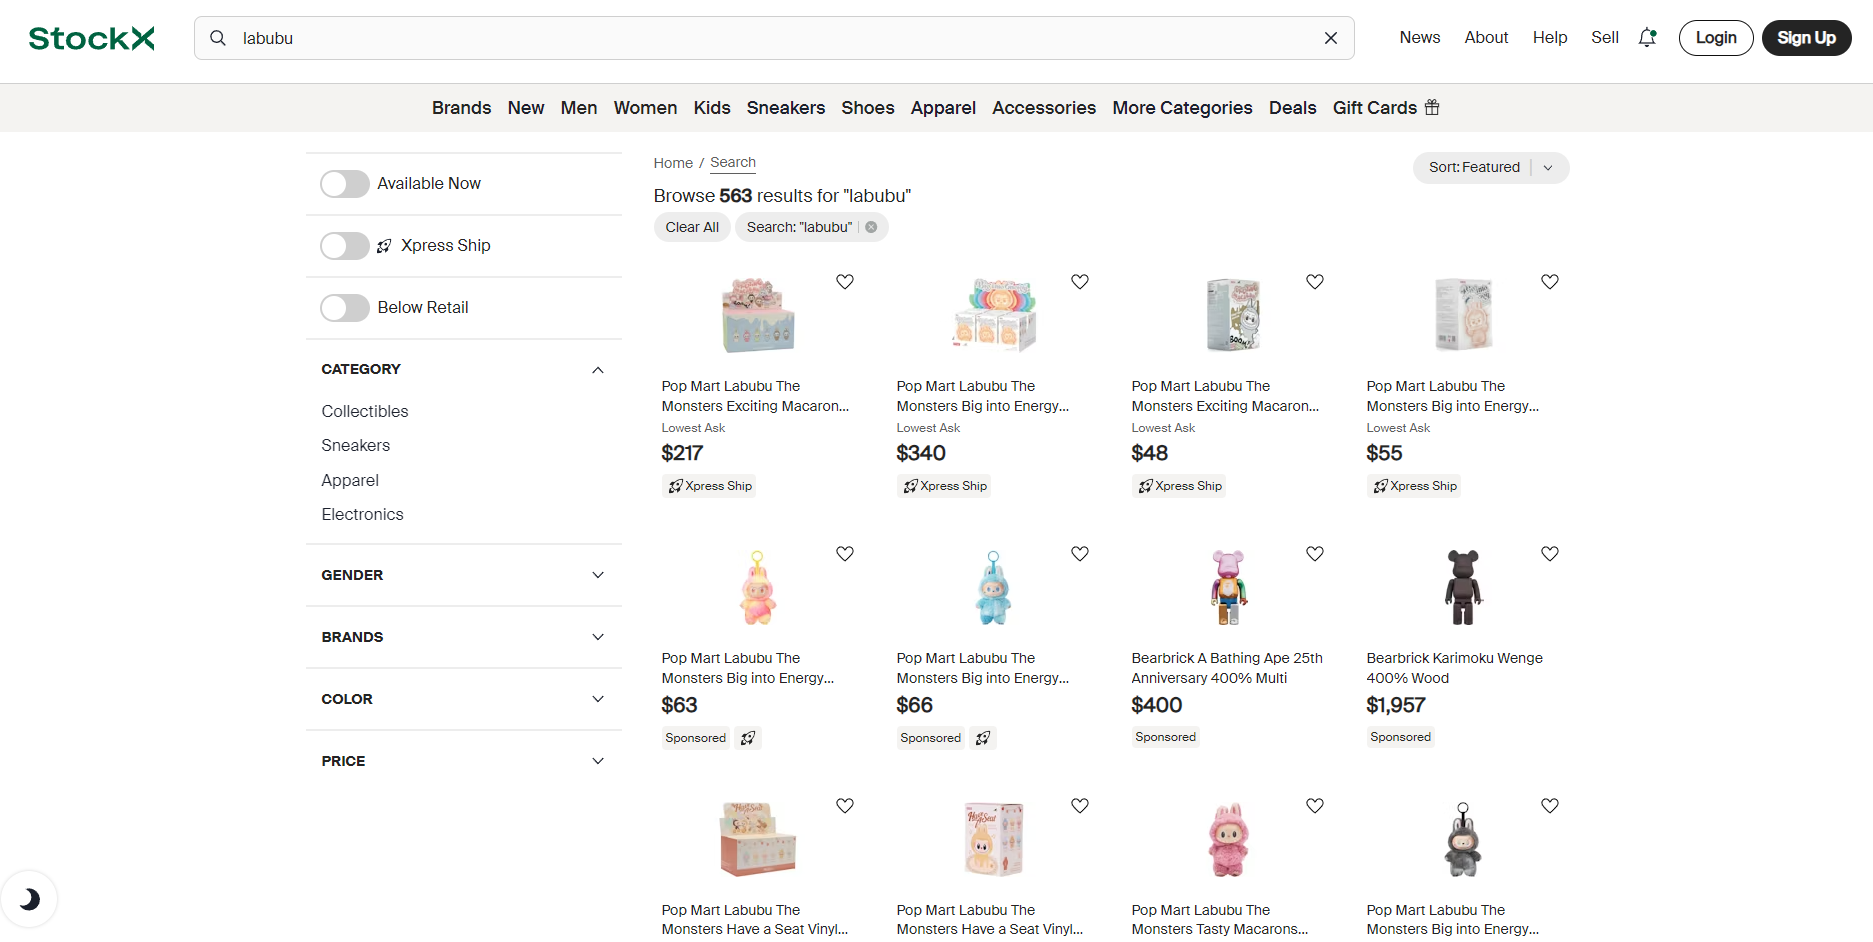Open notifications bell icon
The width and height of the screenshot is (1873, 942).
pos(1647,38)
